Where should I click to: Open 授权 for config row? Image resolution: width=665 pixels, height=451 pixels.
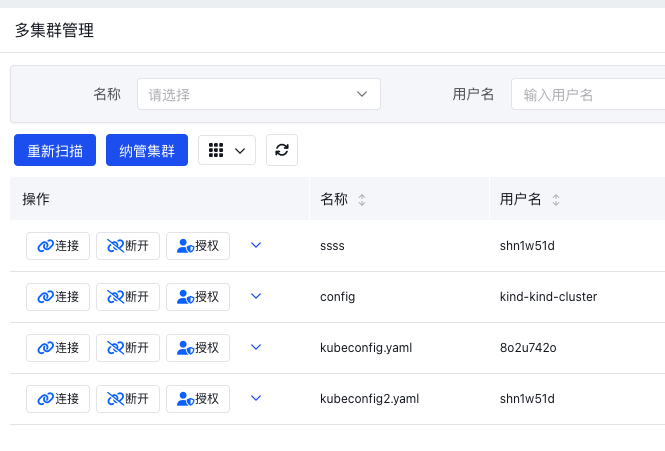[x=198, y=297]
